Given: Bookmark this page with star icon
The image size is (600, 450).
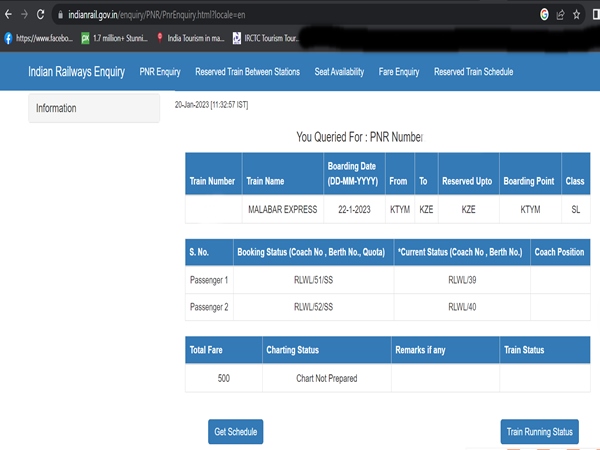Looking at the screenshot, I should pos(576,15).
